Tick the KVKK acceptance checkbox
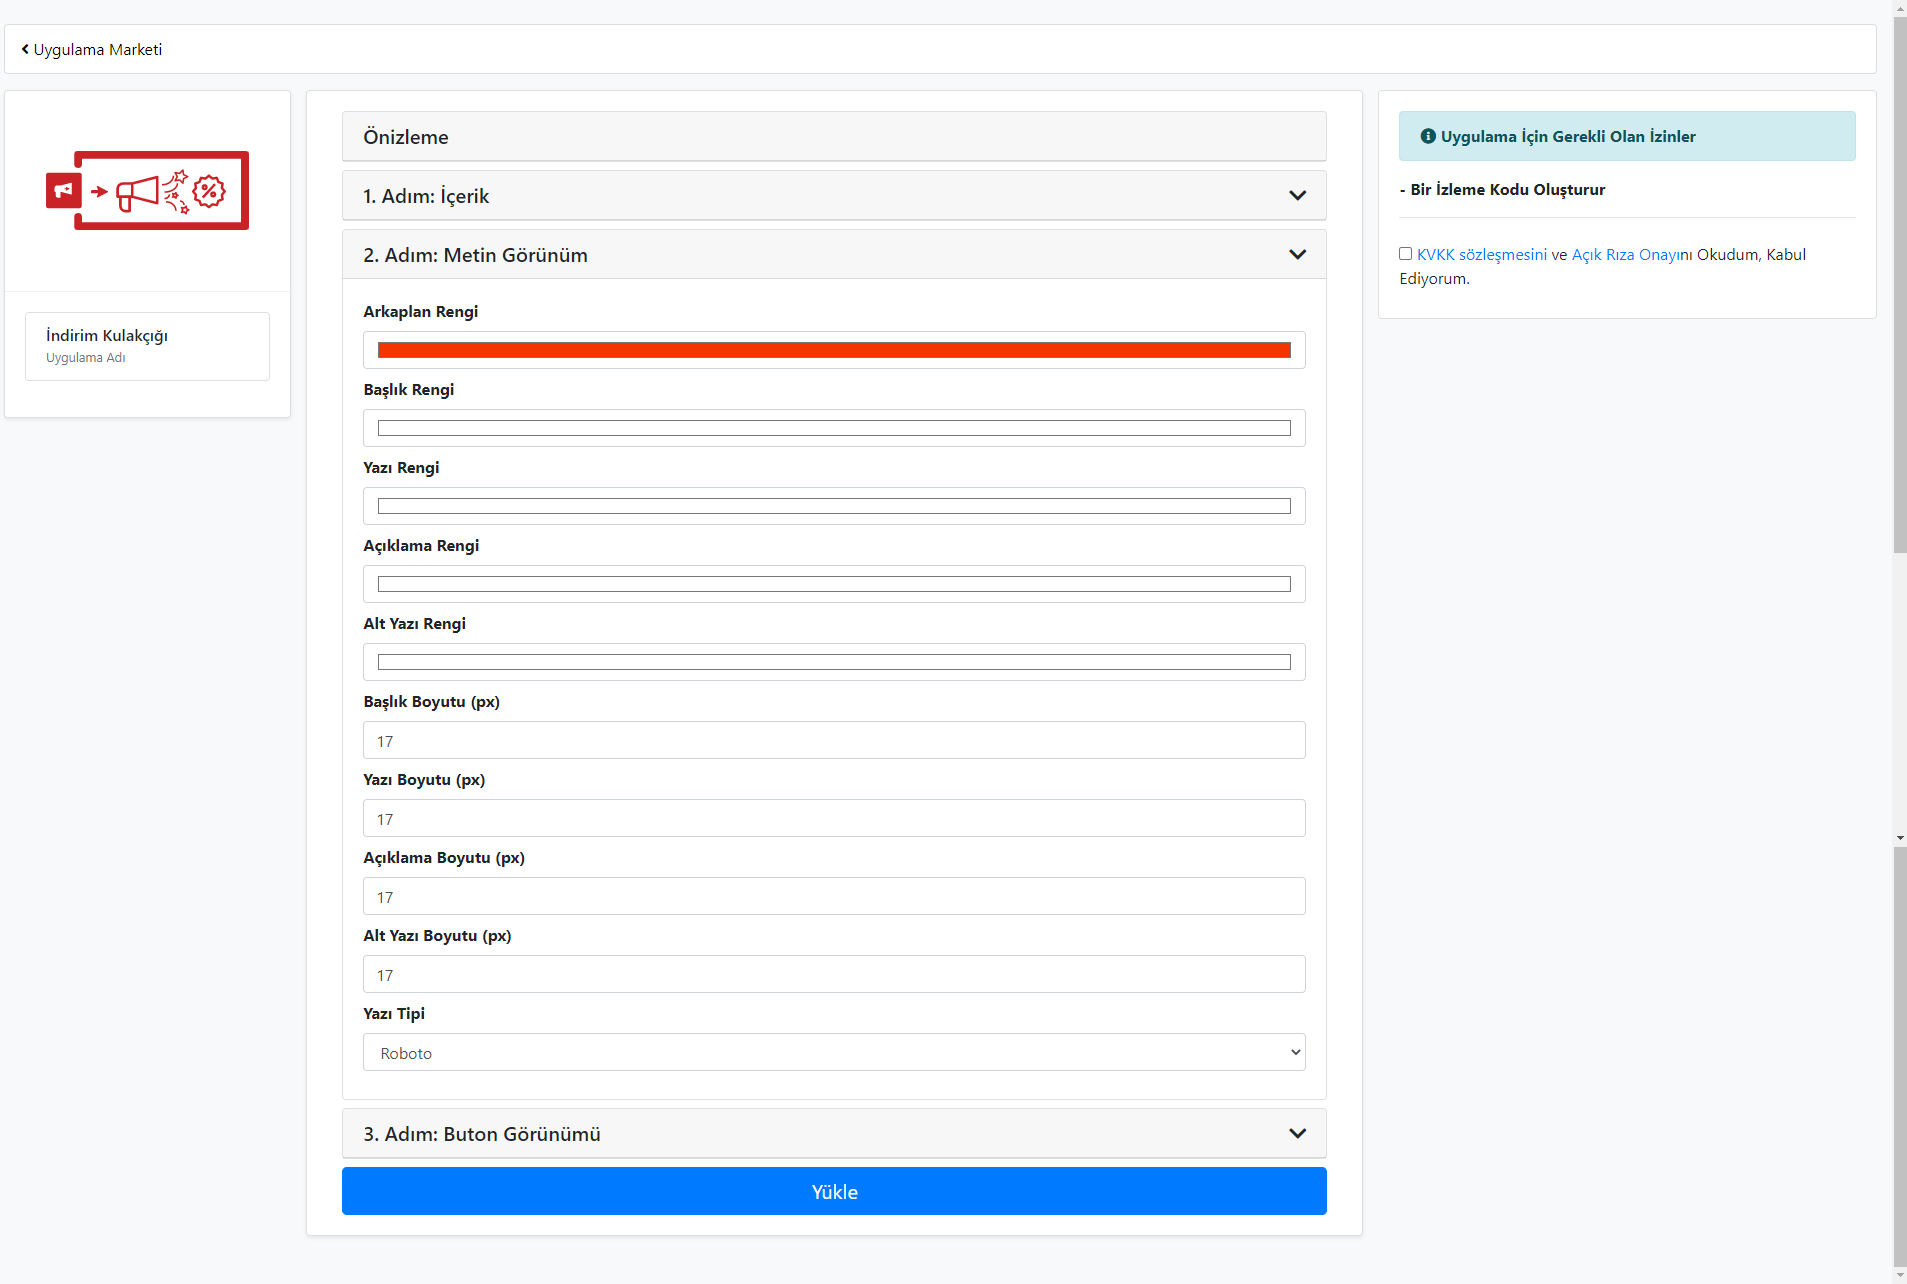 1405,254
